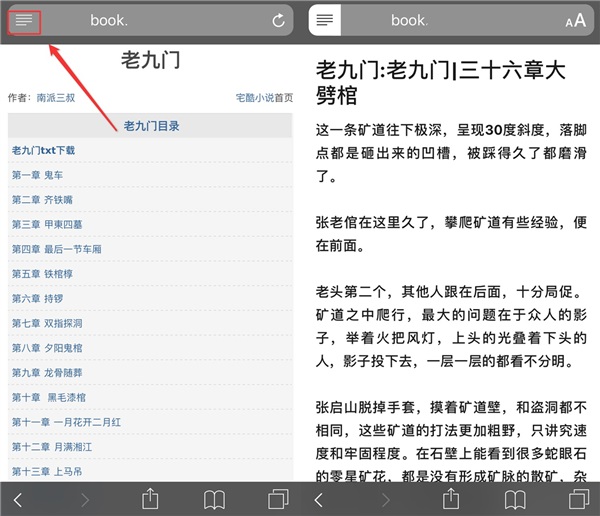This screenshot has width=600, height=516.
Task: Tap back arrow in left screen bottom toolbar
Action: tap(18, 500)
